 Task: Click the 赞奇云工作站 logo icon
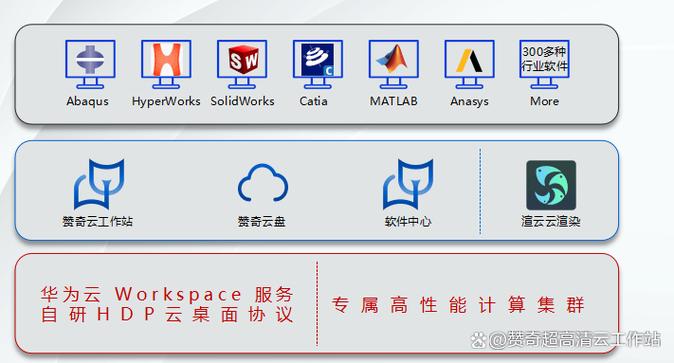[99, 184]
